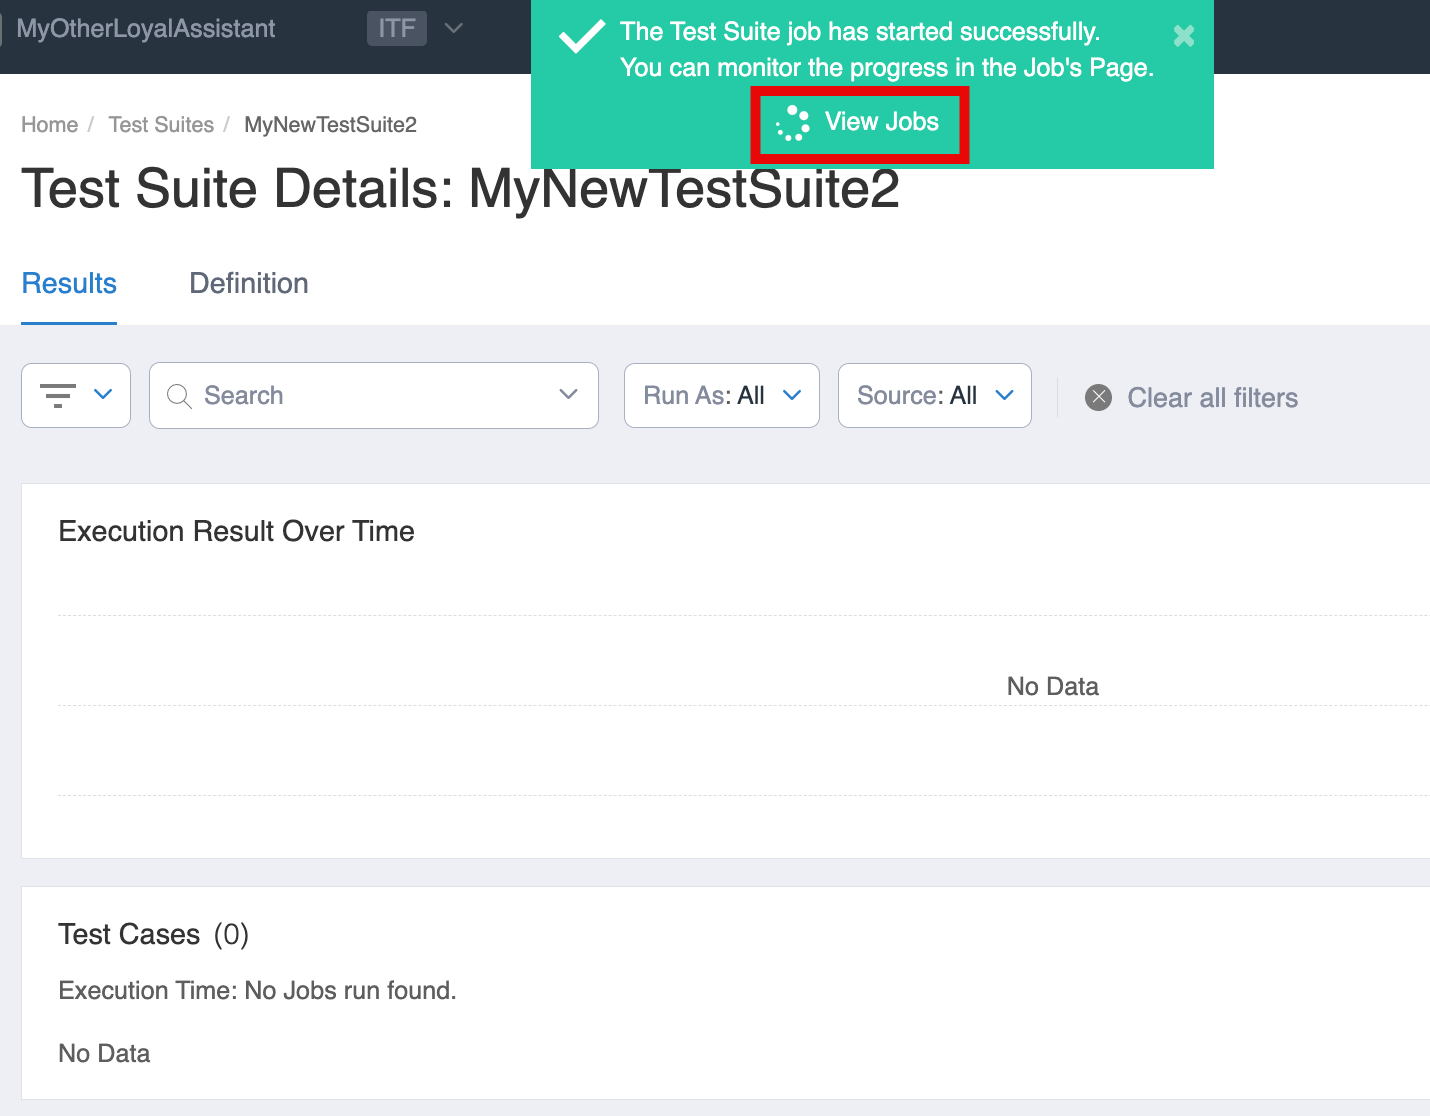Dismiss the green success notification
This screenshot has width=1430, height=1116.
coord(1183,37)
